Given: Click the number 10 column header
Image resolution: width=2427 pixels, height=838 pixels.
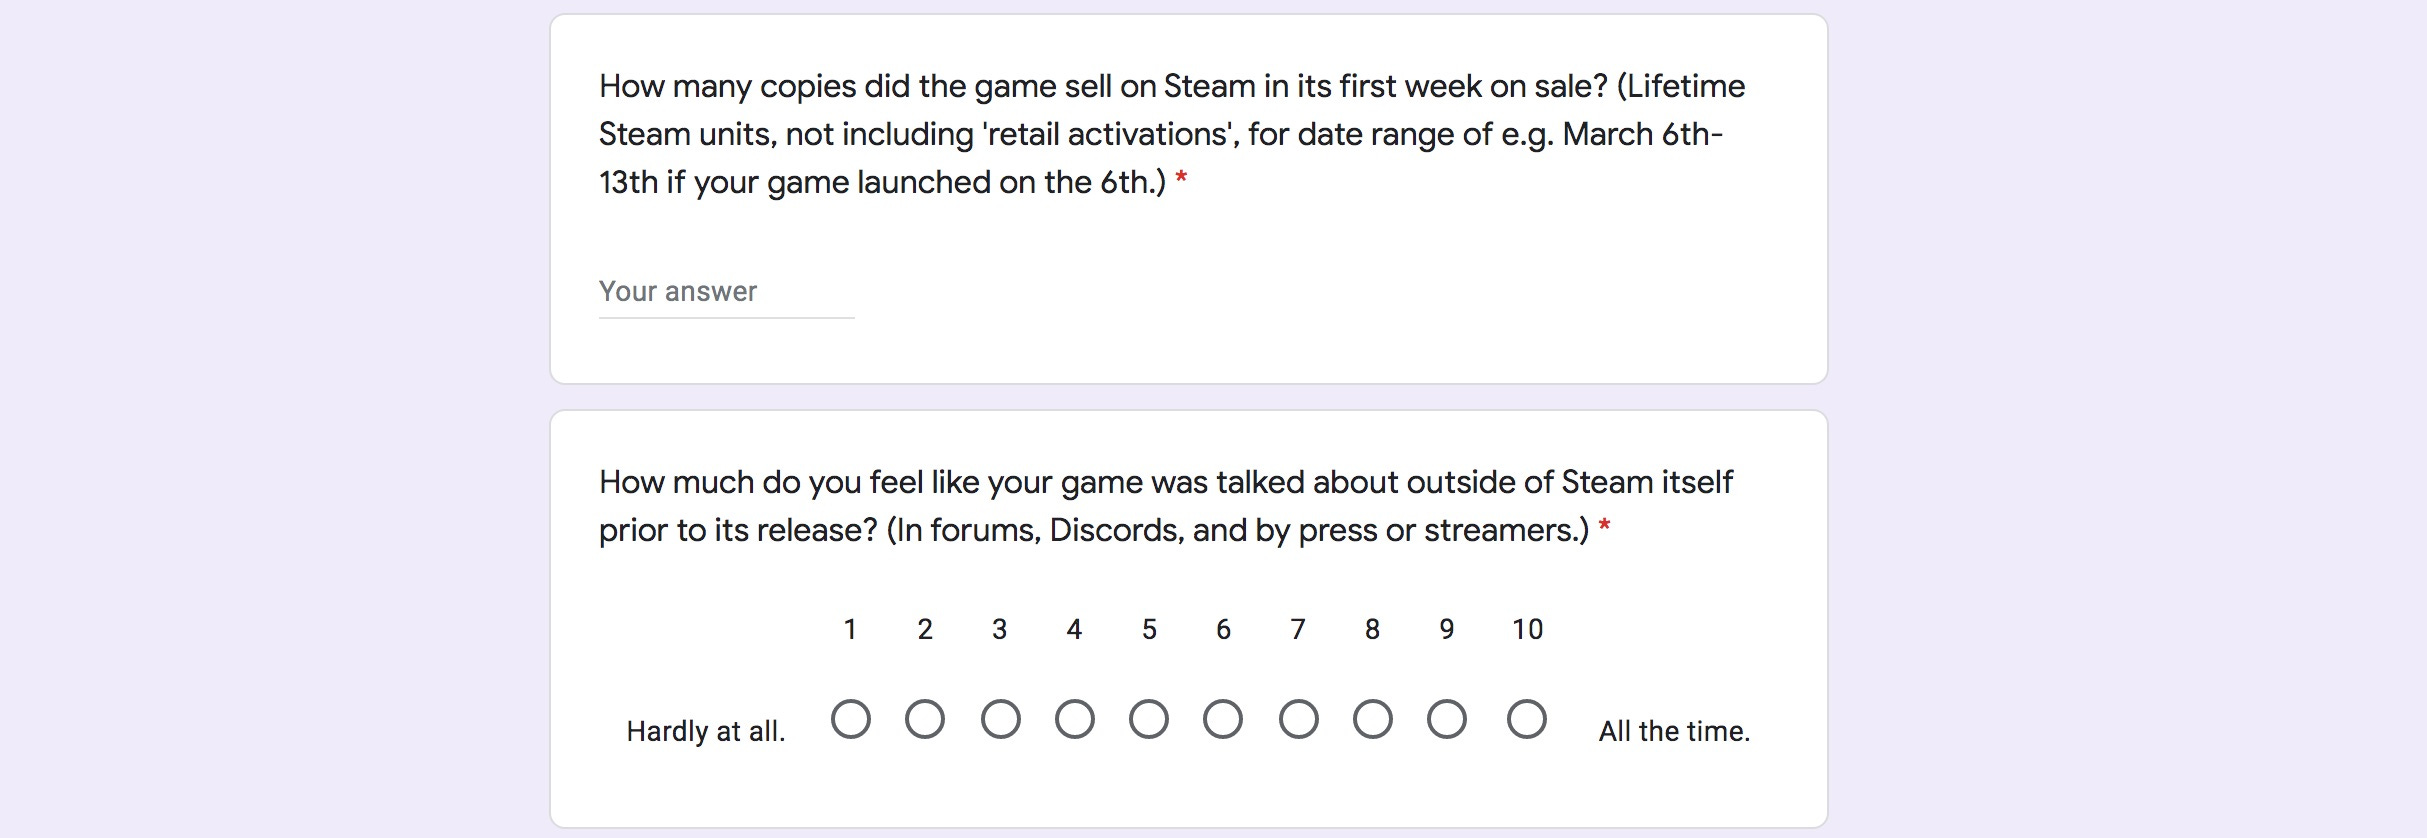Looking at the screenshot, I should click(x=1526, y=629).
